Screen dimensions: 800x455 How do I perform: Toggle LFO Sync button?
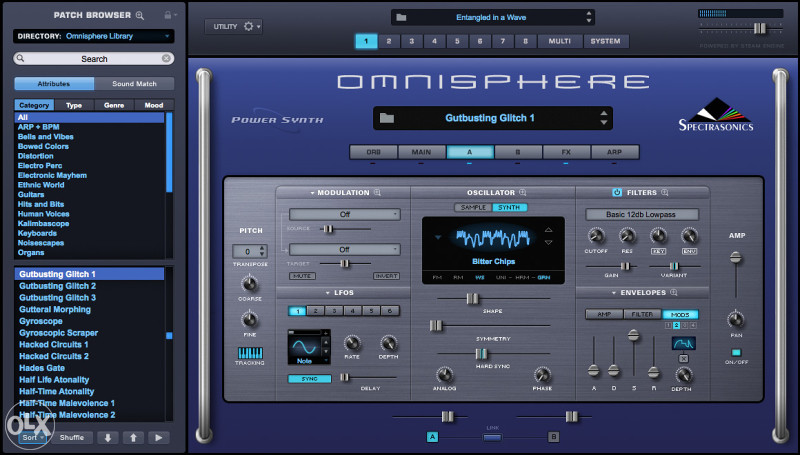[x=309, y=379]
